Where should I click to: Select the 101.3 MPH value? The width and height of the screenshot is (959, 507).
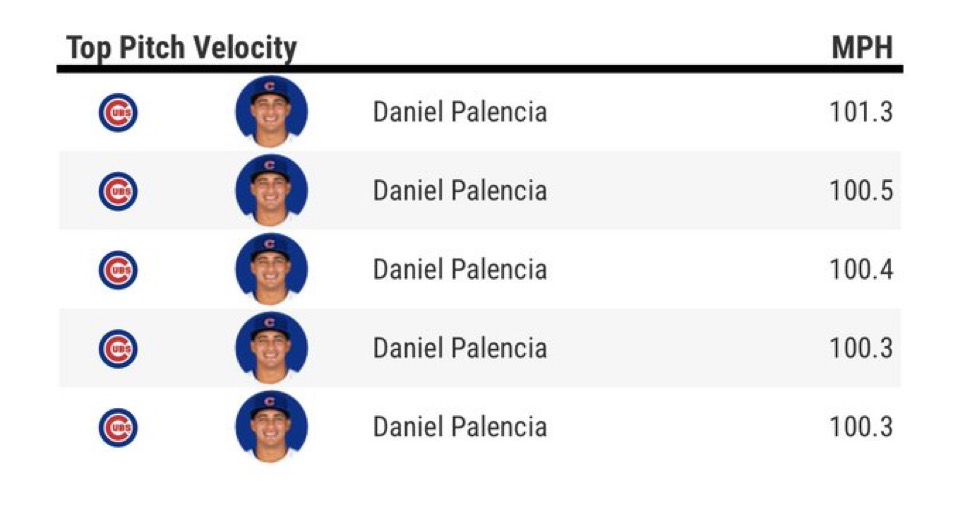pos(861,112)
